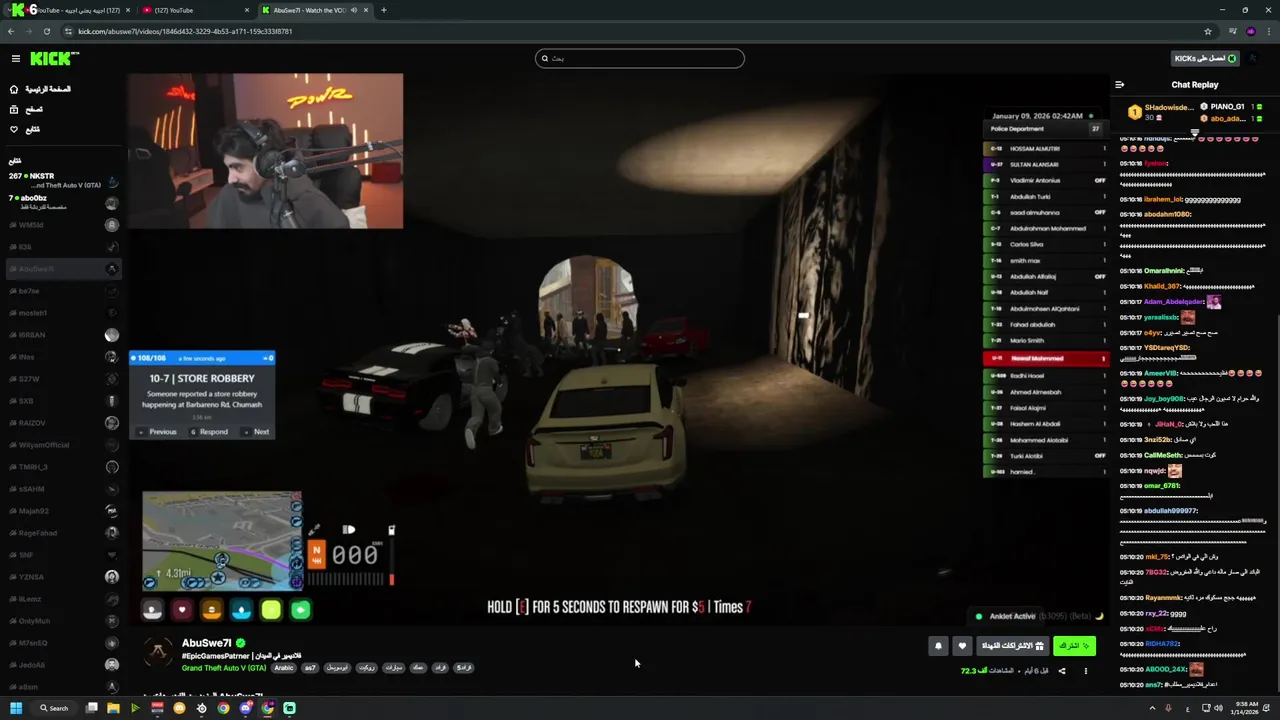1280x720 pixels.
Task: Select the as7 tag
Action: (x=310, y=668)
